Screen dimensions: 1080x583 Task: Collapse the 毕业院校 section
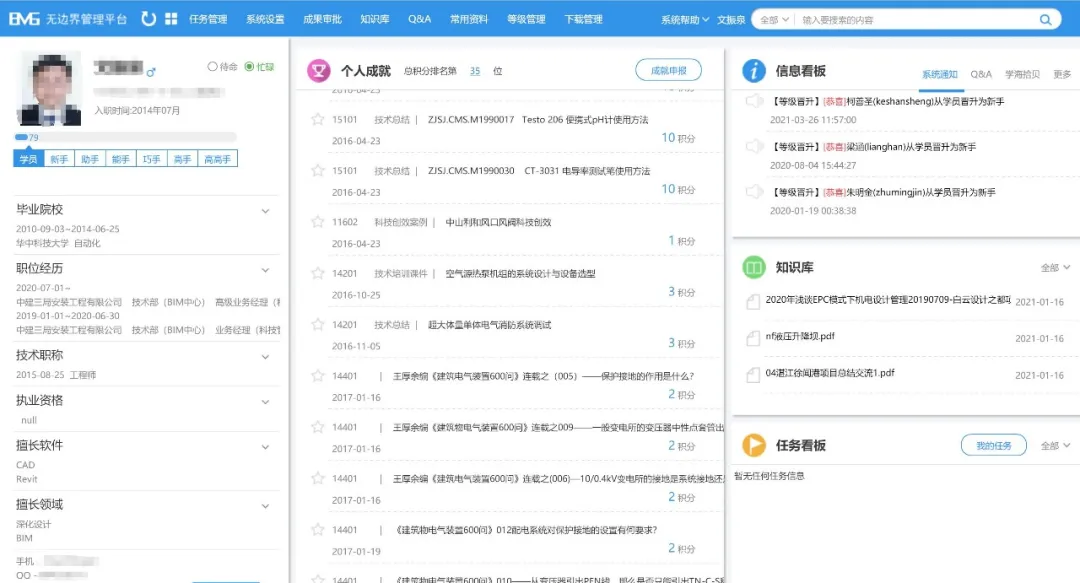pos(265,211)
